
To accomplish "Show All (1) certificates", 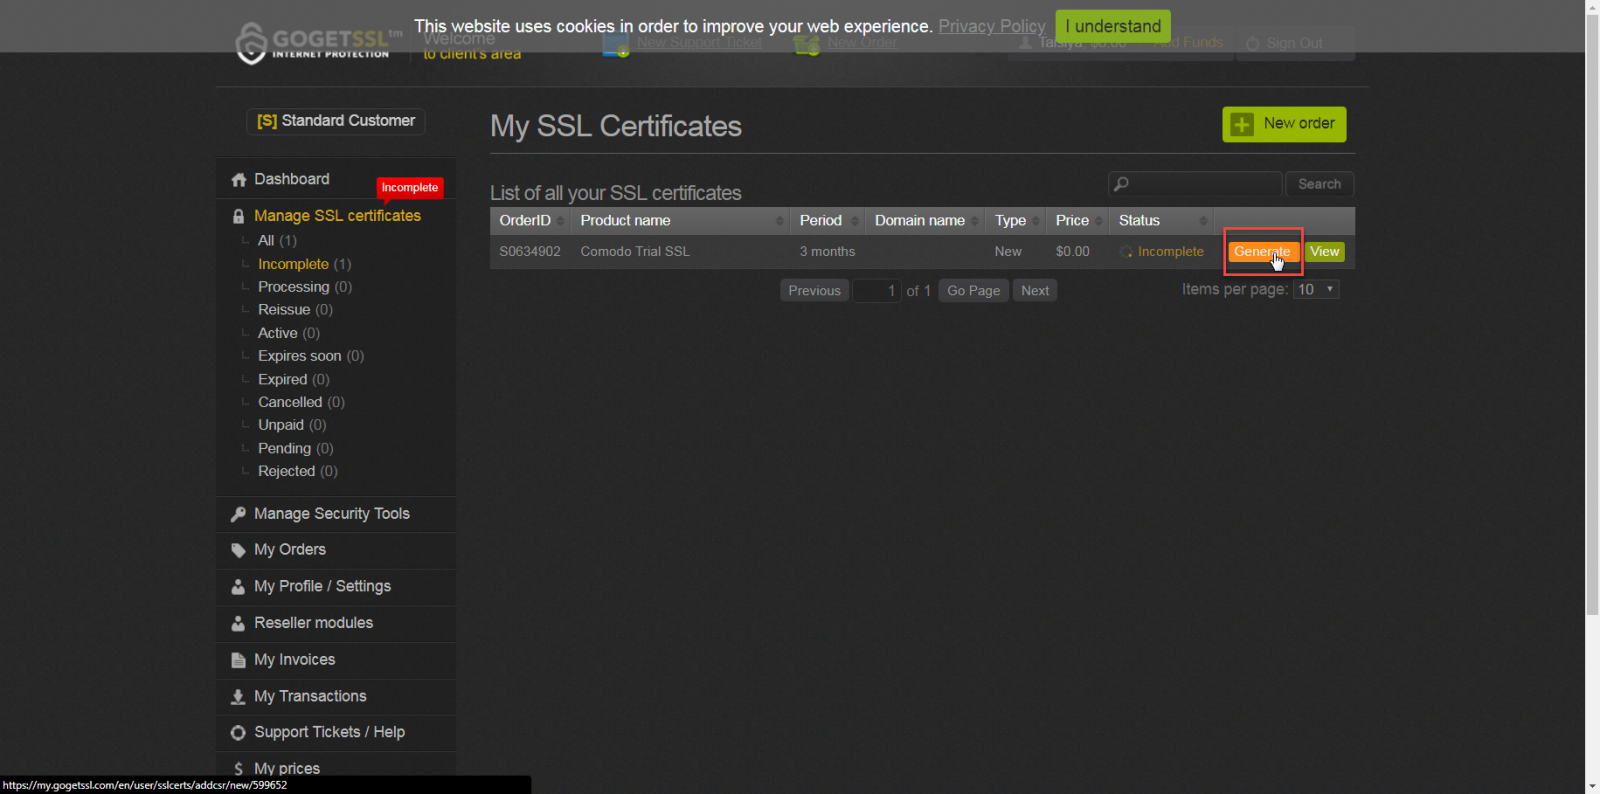I will point(277,241).
